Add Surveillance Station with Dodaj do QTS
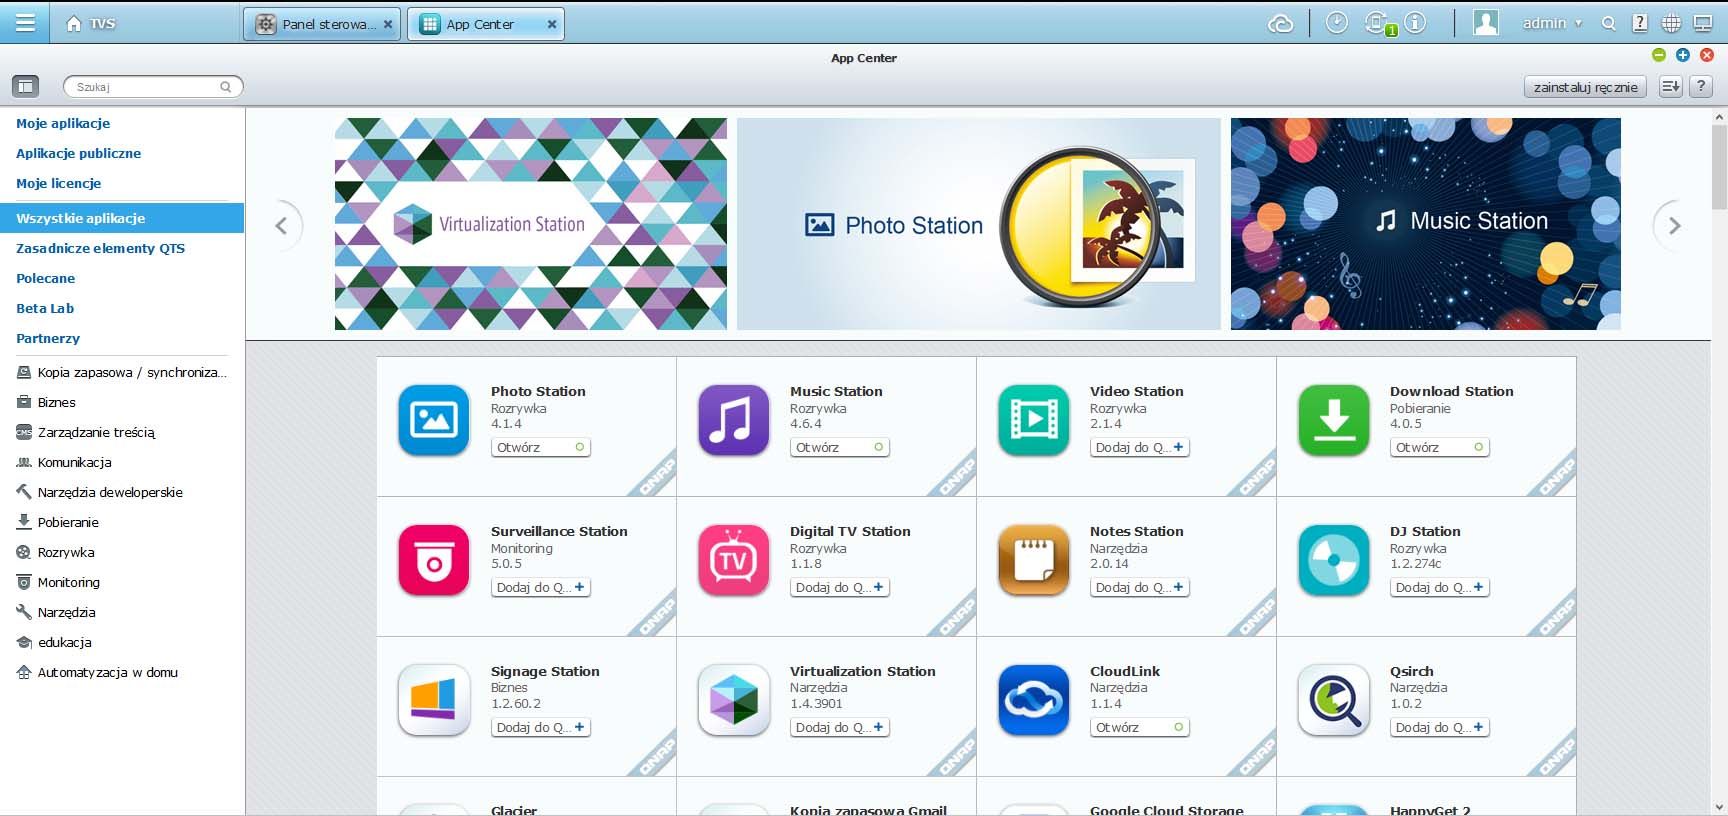This screenshot has width=1728, height=816. [540, 587]
